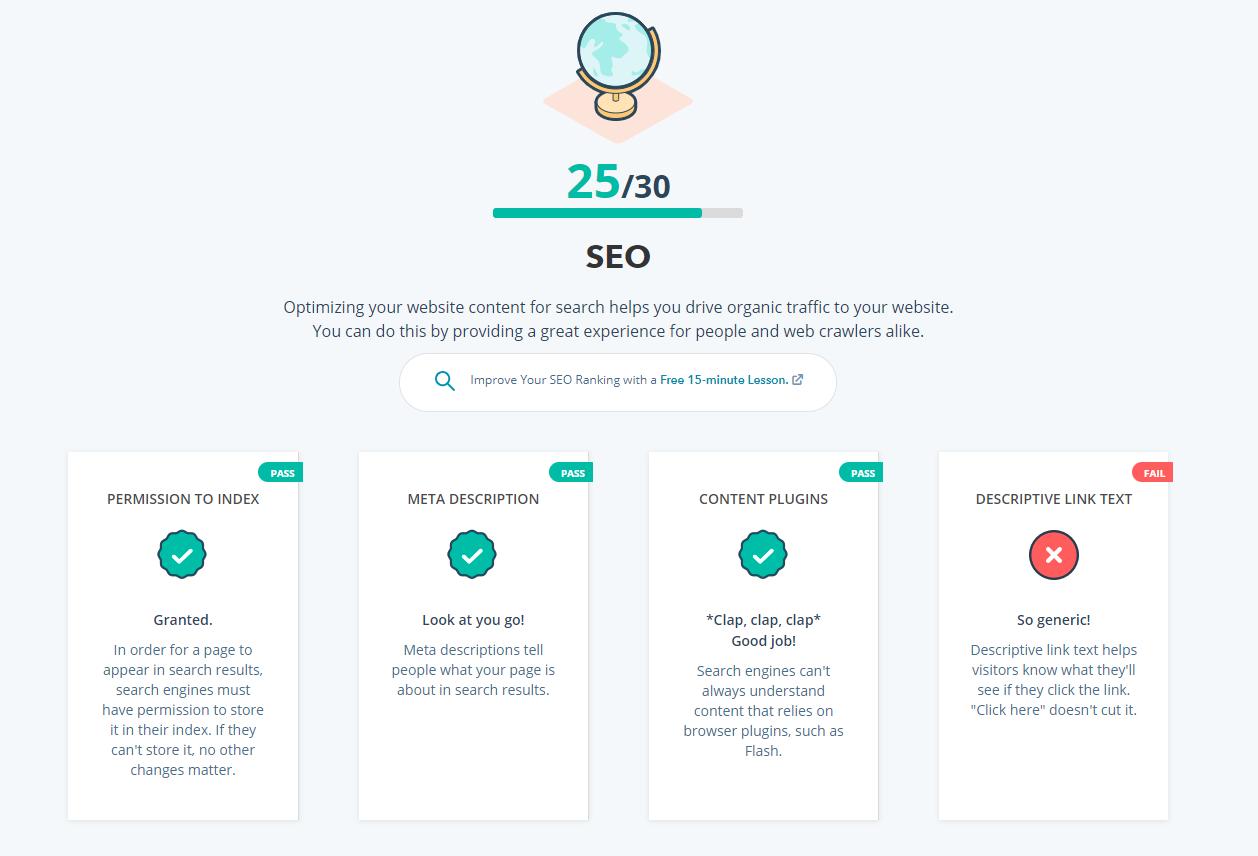The image size is (1258, 856).
Task: Click the green checkmark on Meta Description
Action: [x=472, y=554]
